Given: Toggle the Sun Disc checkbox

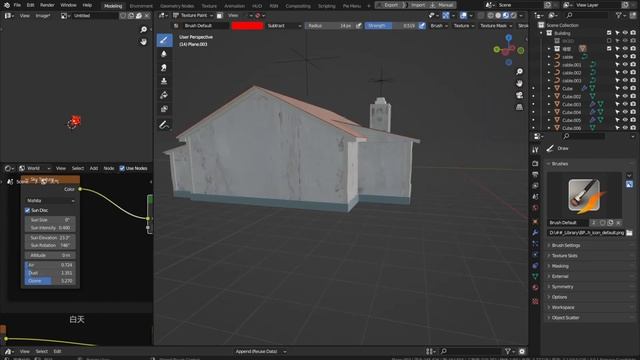Looking at the screenshot, I should tap(27, 210).
